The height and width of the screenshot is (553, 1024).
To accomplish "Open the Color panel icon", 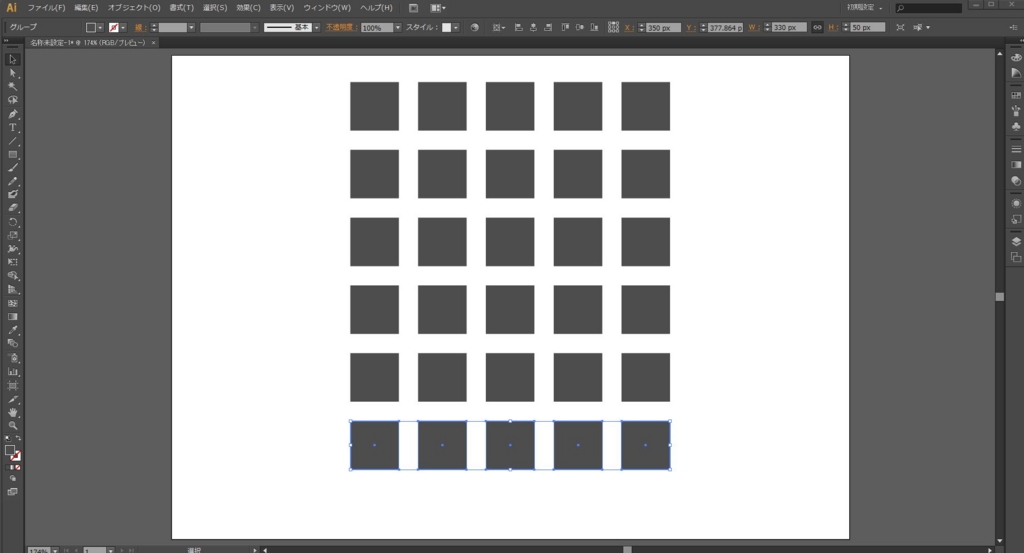I will (x=1016, y=57).
